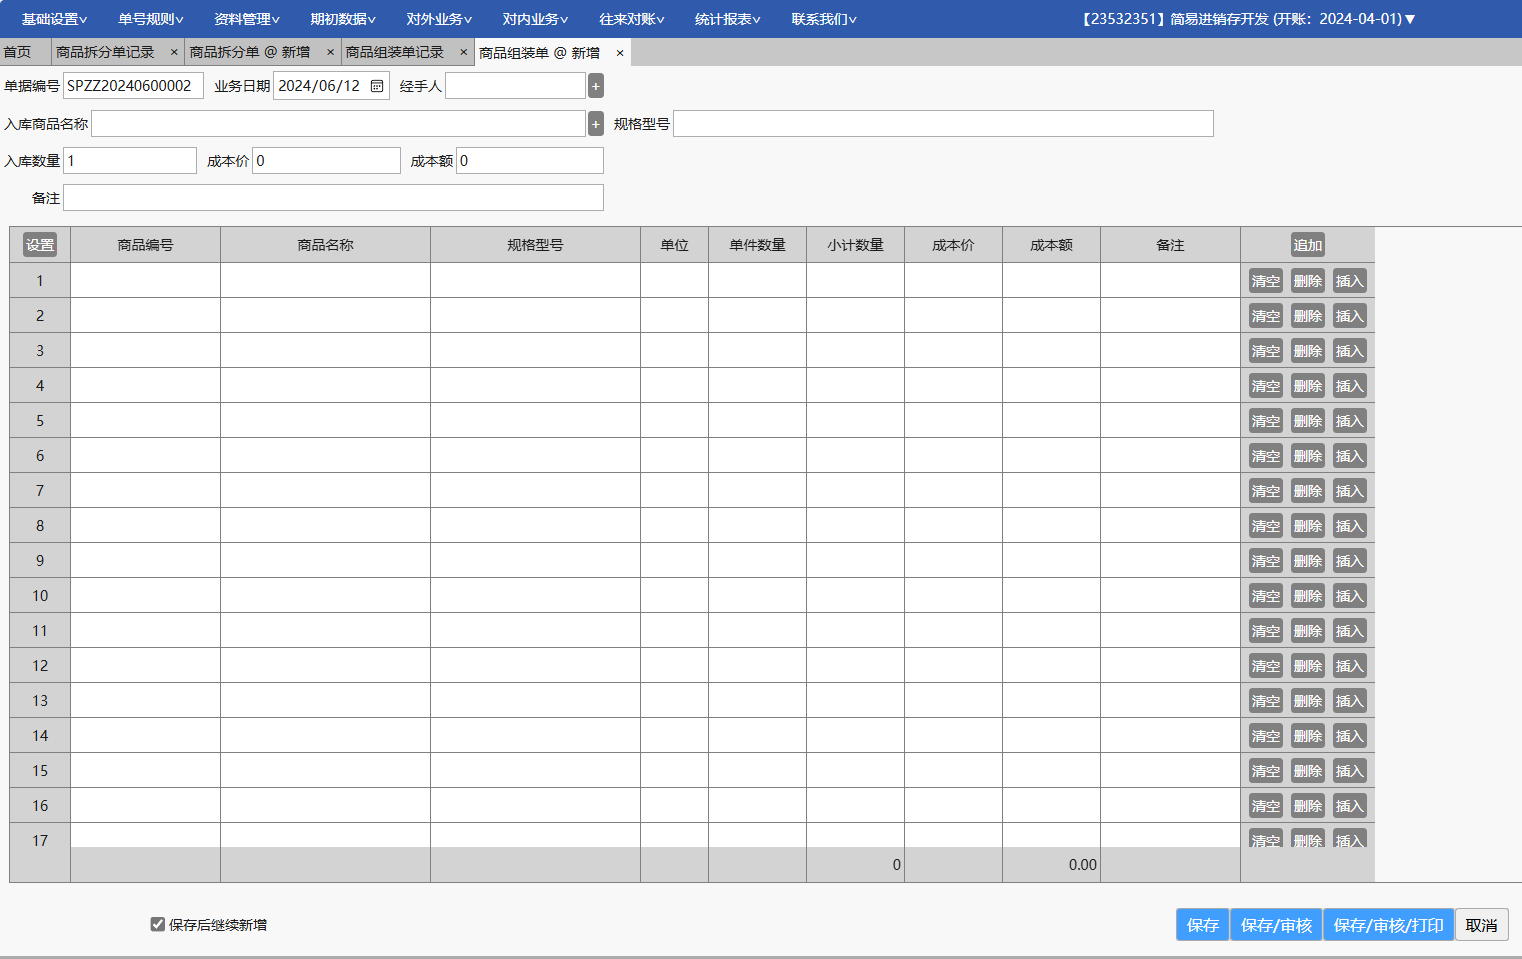Click 插入 in row 7
The height and width of the screenshot is (959, 1522).
1349,491
